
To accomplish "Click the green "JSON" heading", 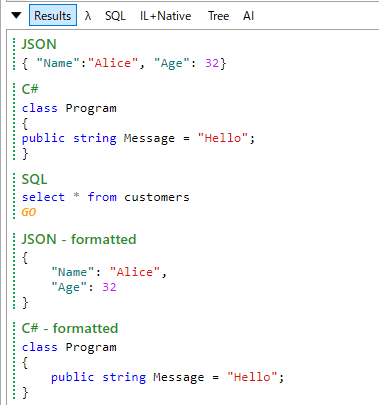I will [39, 44].
